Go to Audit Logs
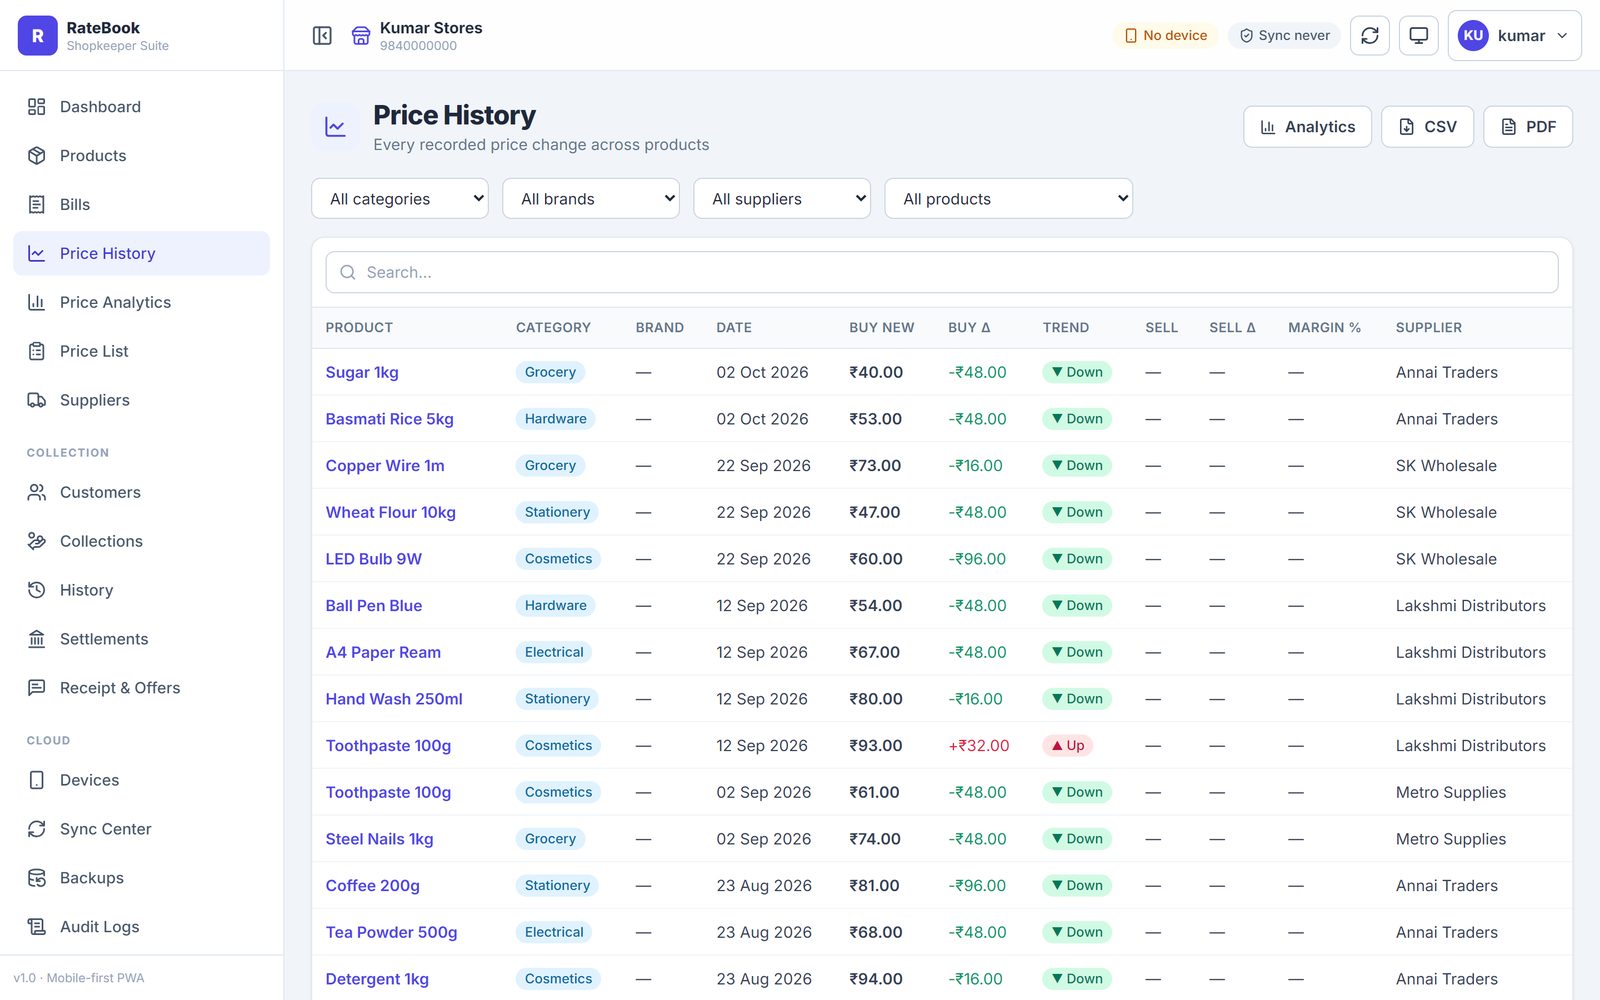The image size is (1600, 1000). pyautogui.click(x=141, y=927)
